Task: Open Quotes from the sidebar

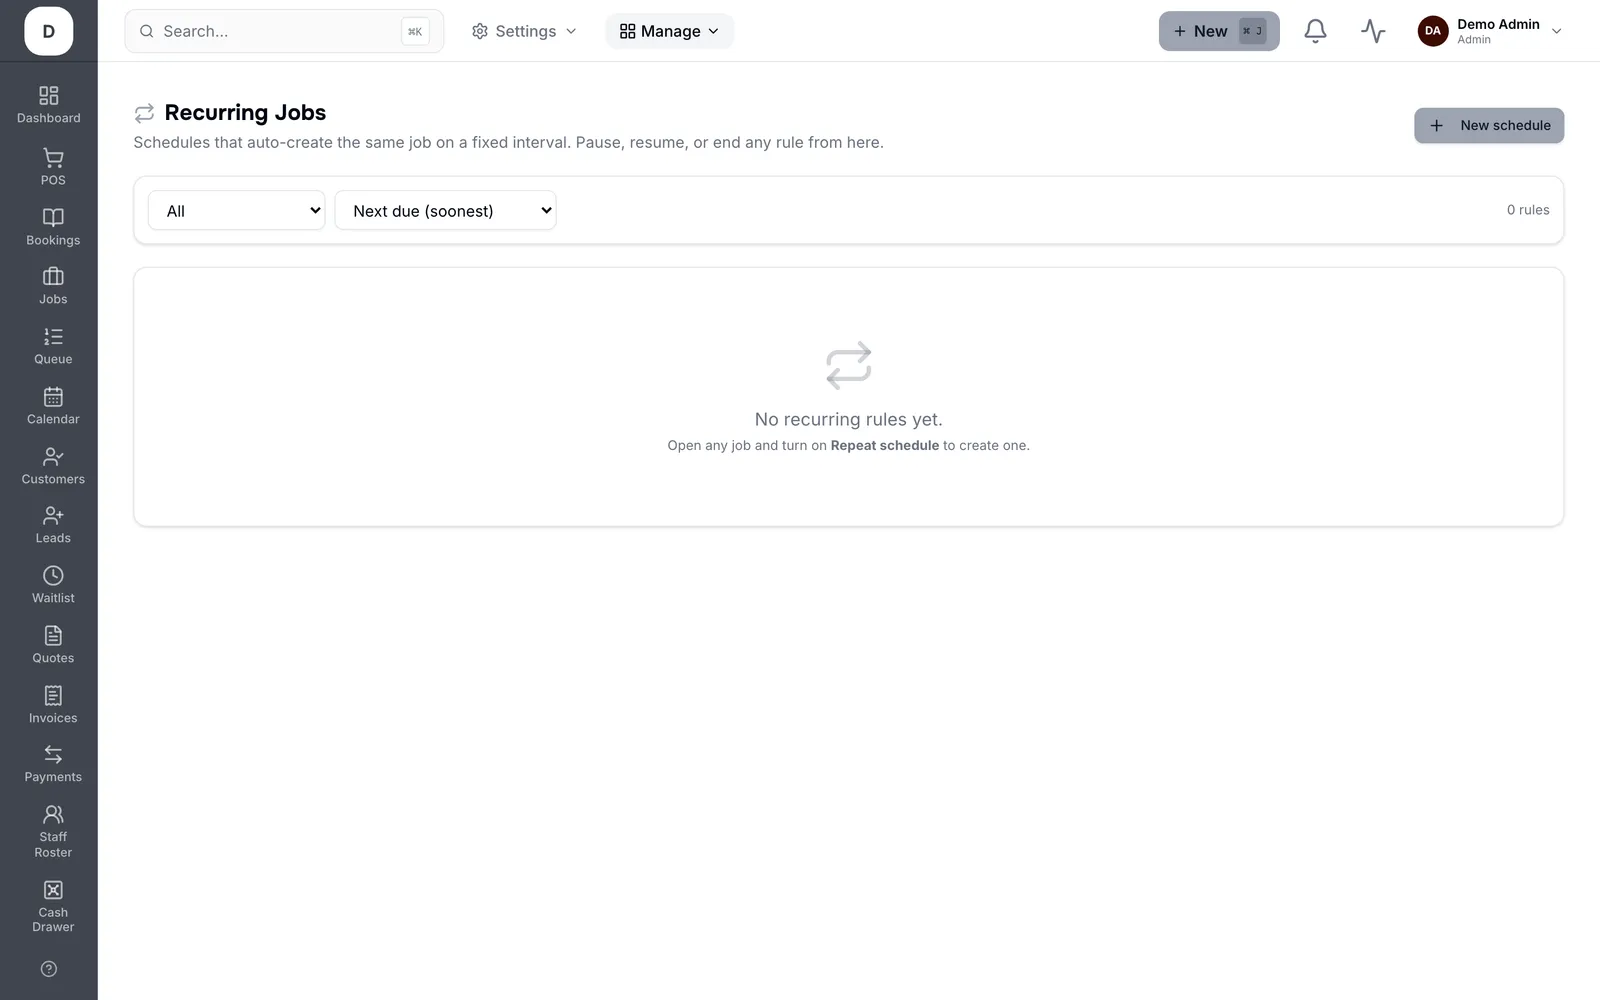Action: (53, 645)
